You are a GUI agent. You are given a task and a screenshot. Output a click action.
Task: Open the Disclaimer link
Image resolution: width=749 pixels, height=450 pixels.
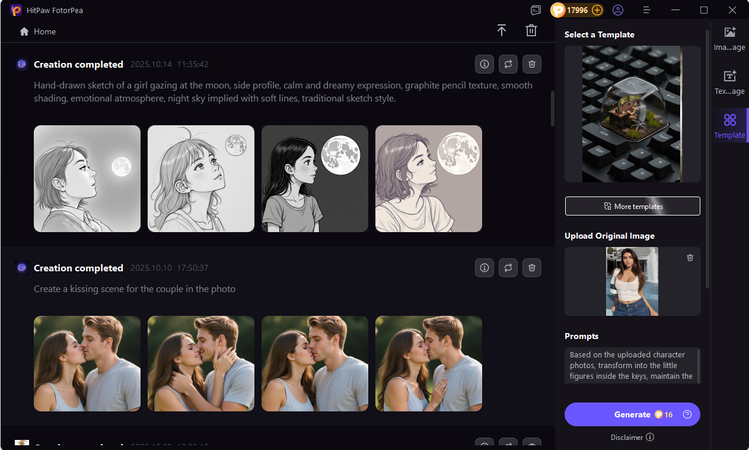click(x=632, y=437)
